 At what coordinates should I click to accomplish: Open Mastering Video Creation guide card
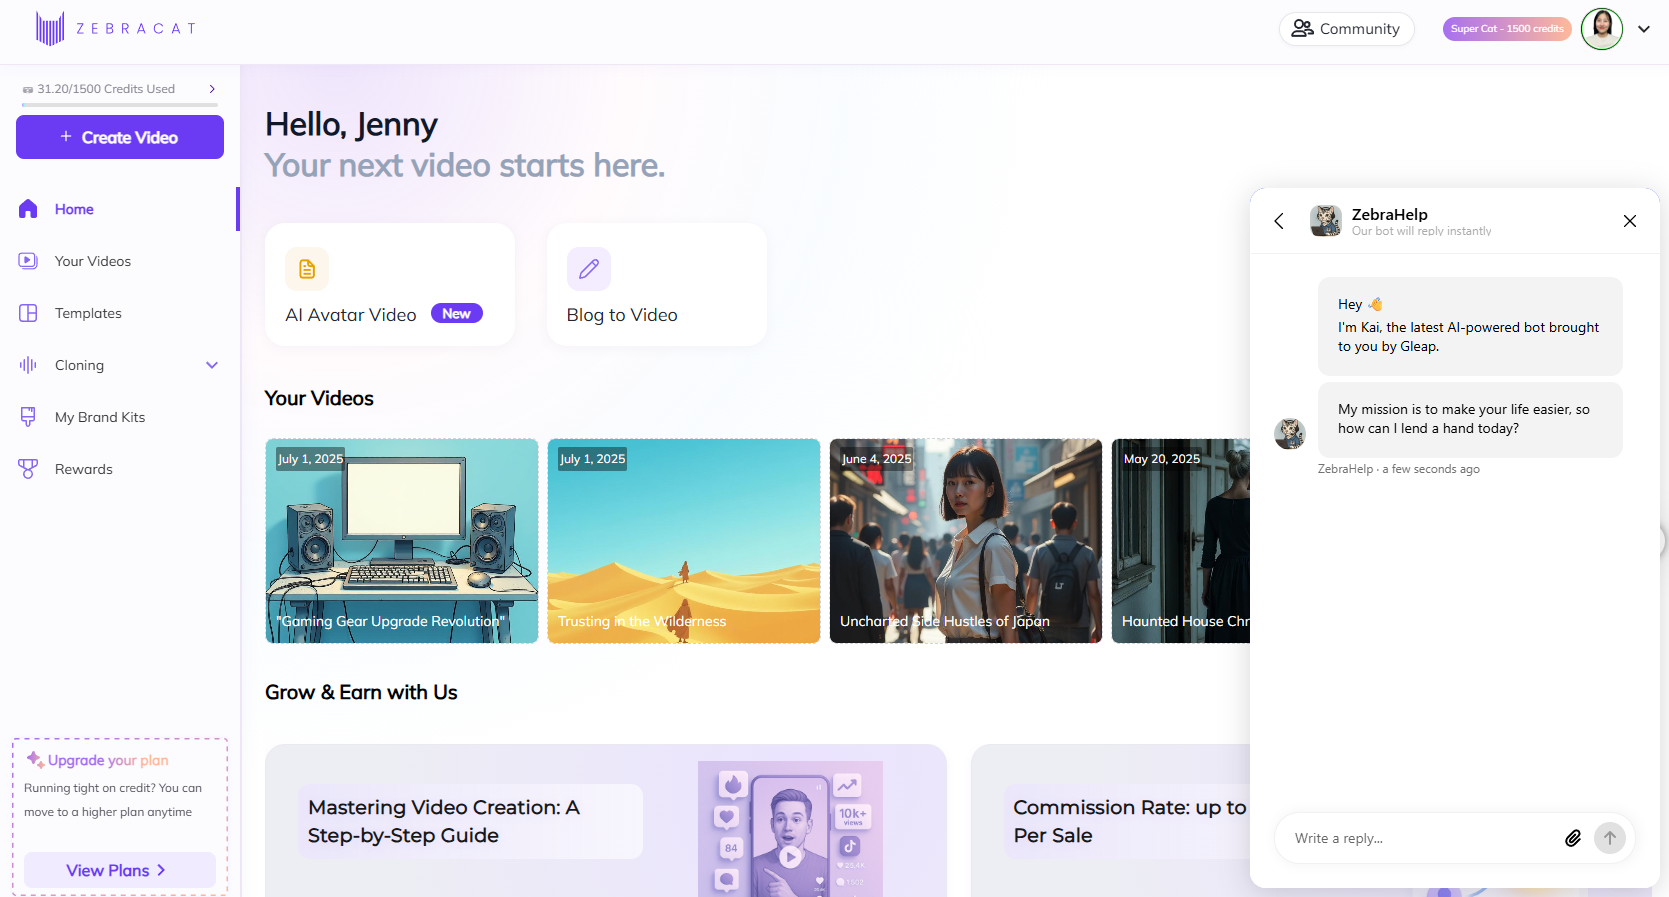[x=606, y=820]
